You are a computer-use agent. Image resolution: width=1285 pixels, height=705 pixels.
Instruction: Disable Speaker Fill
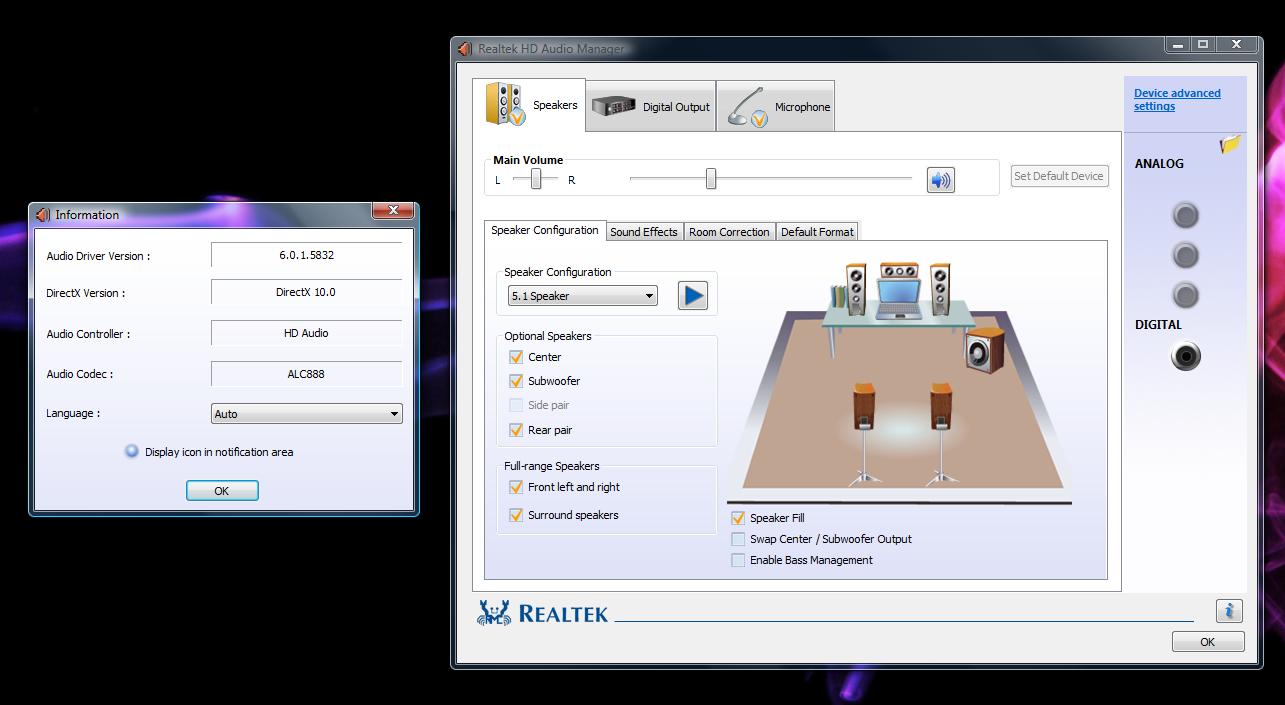738,518
